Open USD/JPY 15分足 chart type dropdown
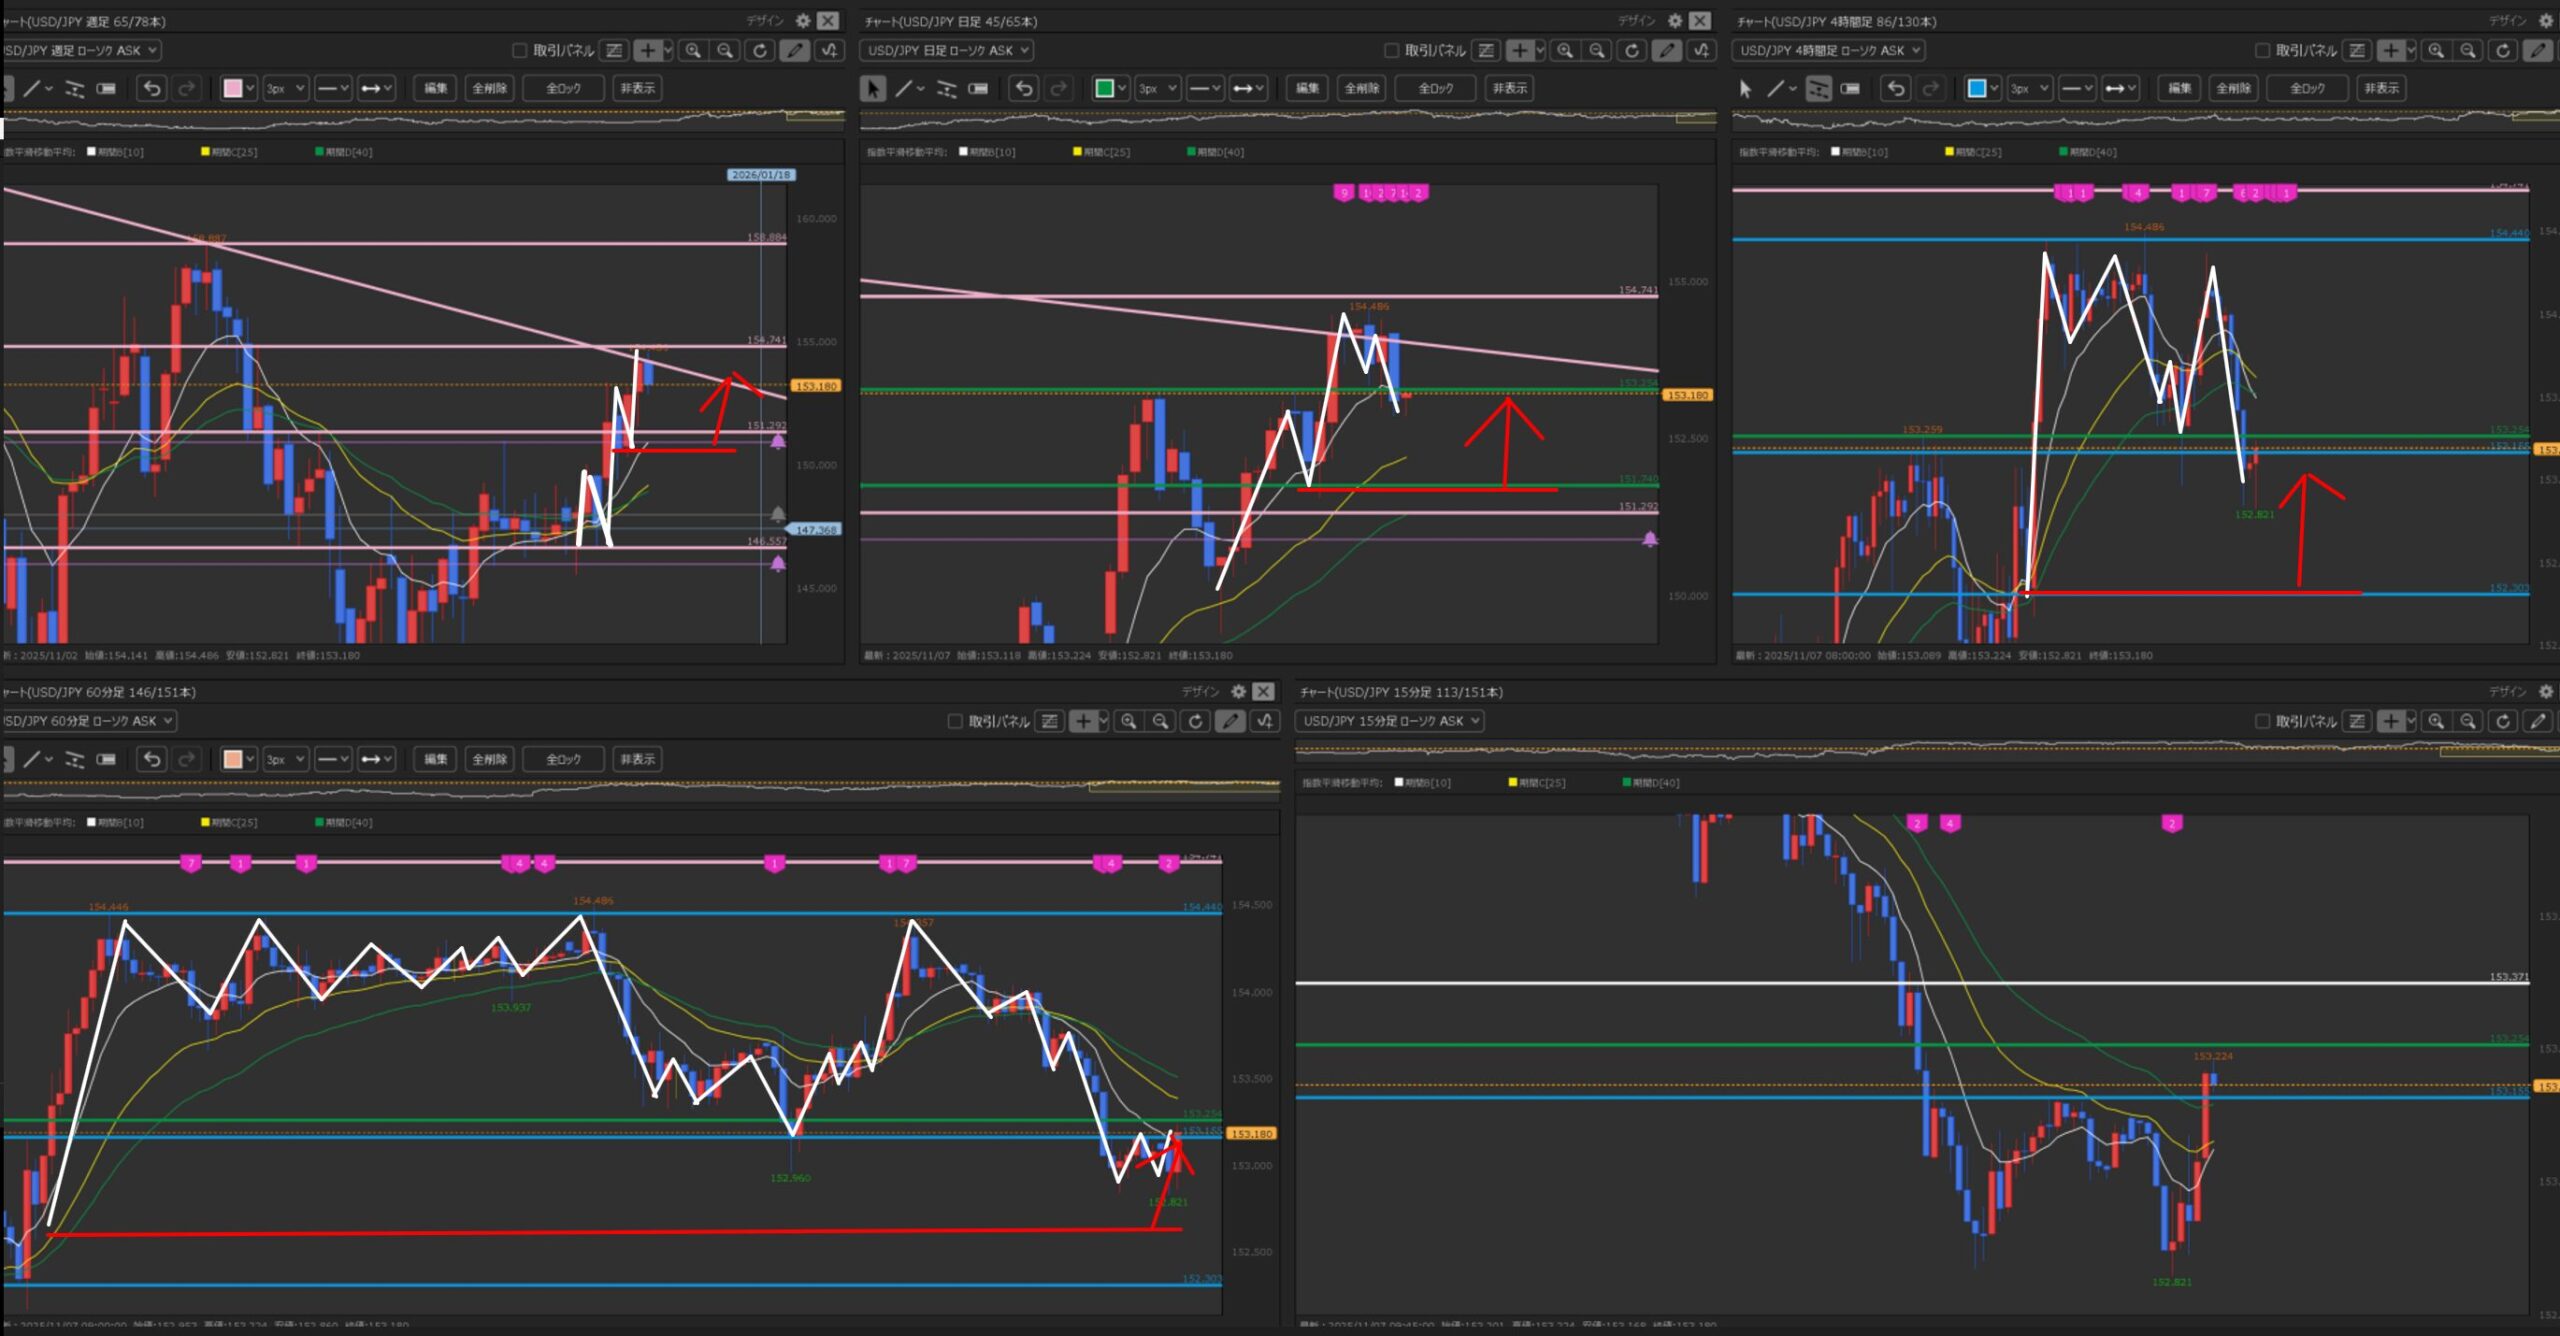This screenshot has width=2560, height=1336. click(x=1389, y=722)
